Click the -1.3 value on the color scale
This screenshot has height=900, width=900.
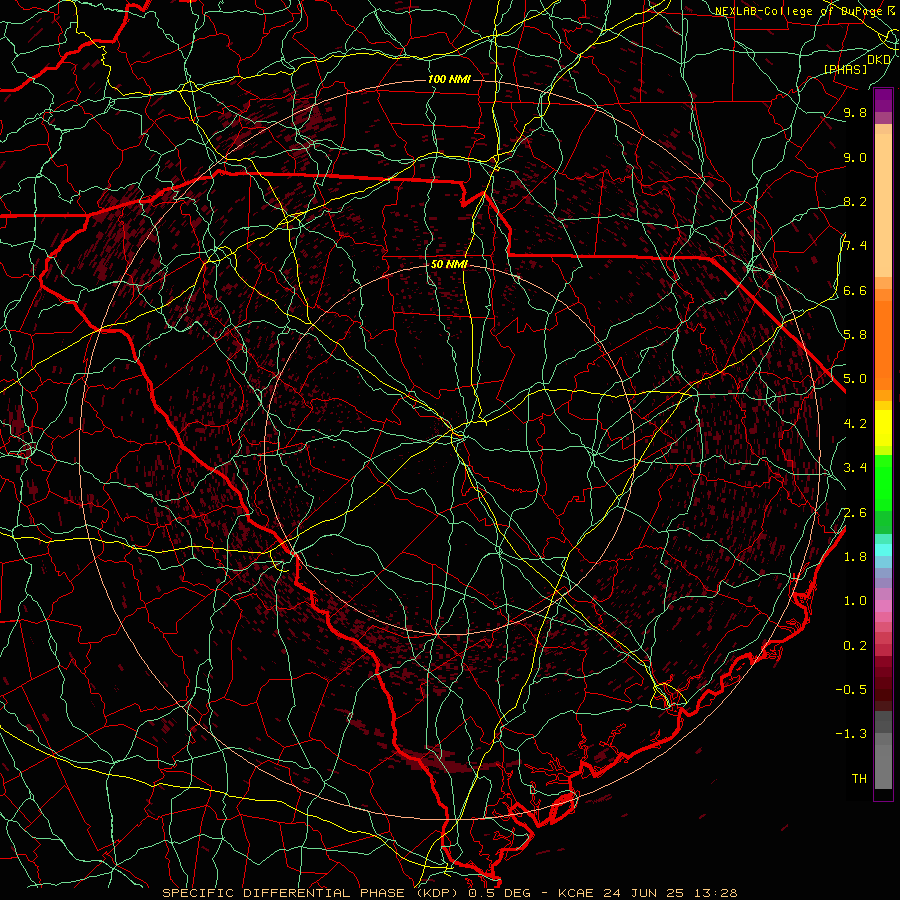pos(851,734)
